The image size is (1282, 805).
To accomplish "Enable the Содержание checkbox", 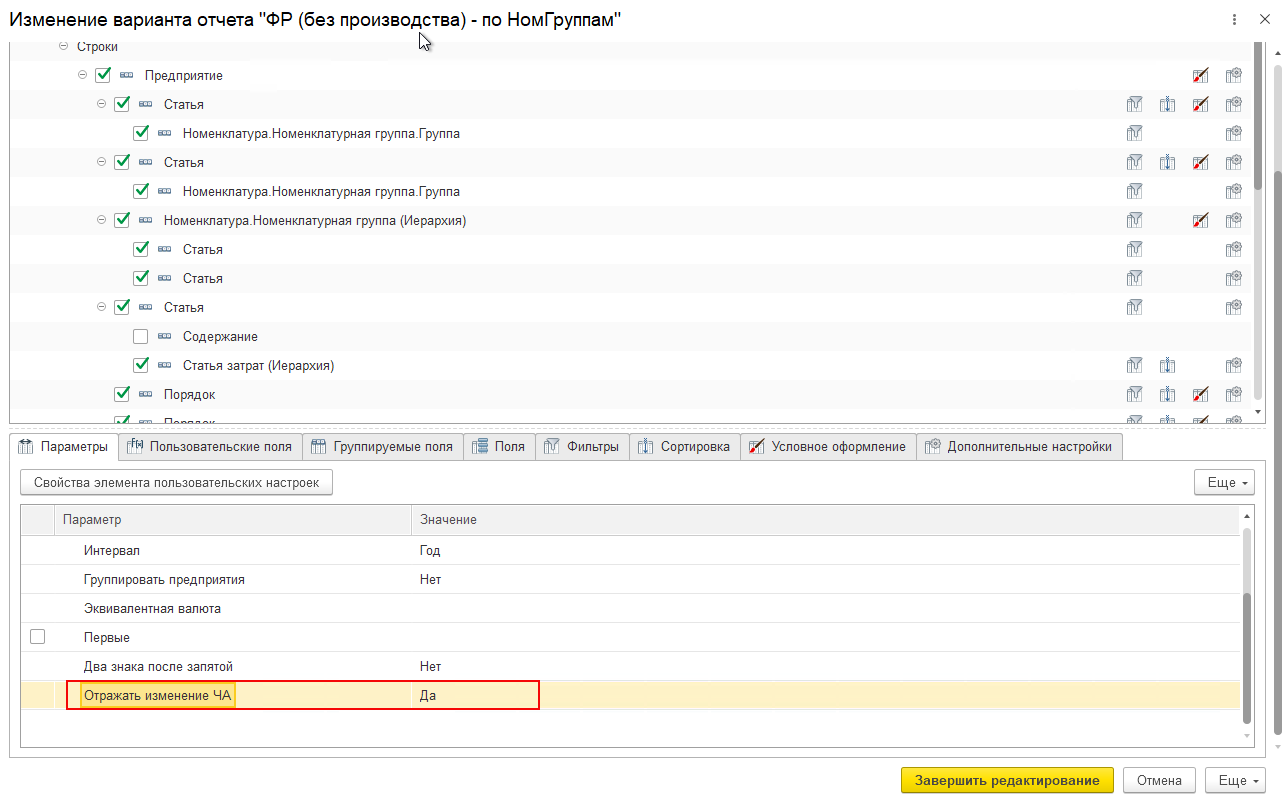I will pyautogui.click(x=141, y=336).
